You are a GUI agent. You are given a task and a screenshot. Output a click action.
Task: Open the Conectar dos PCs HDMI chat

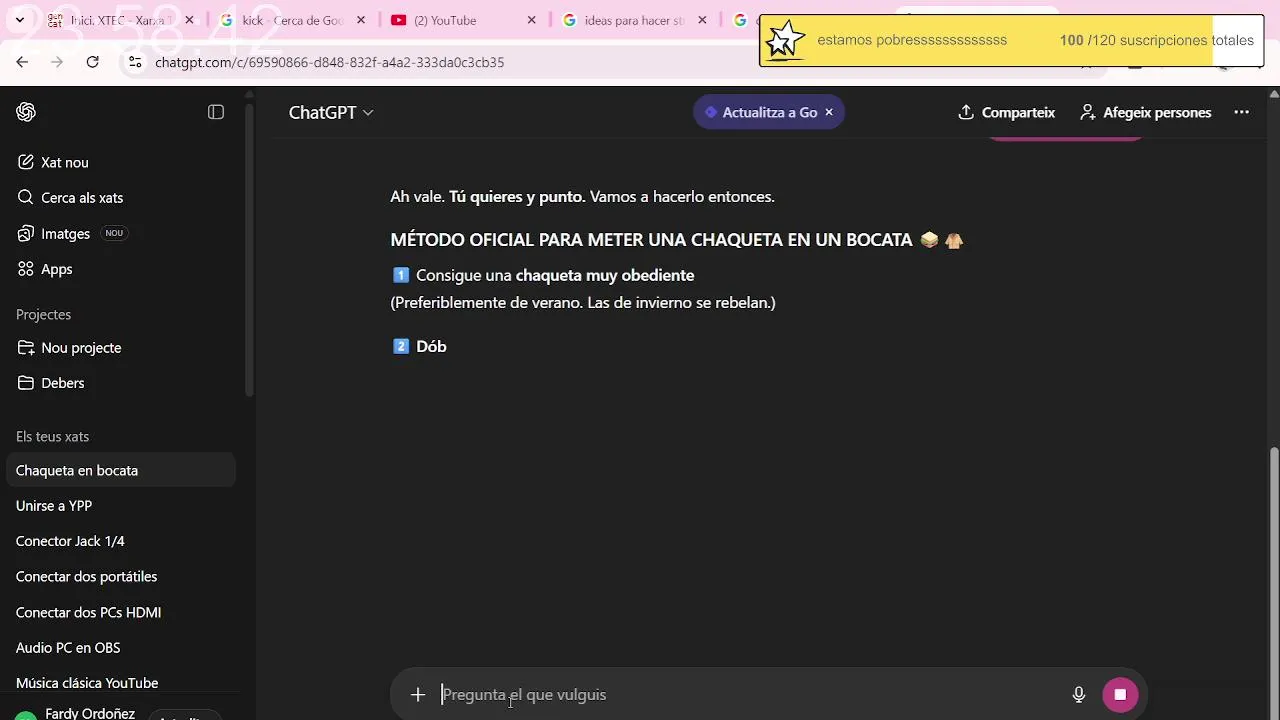click(120, 612)
